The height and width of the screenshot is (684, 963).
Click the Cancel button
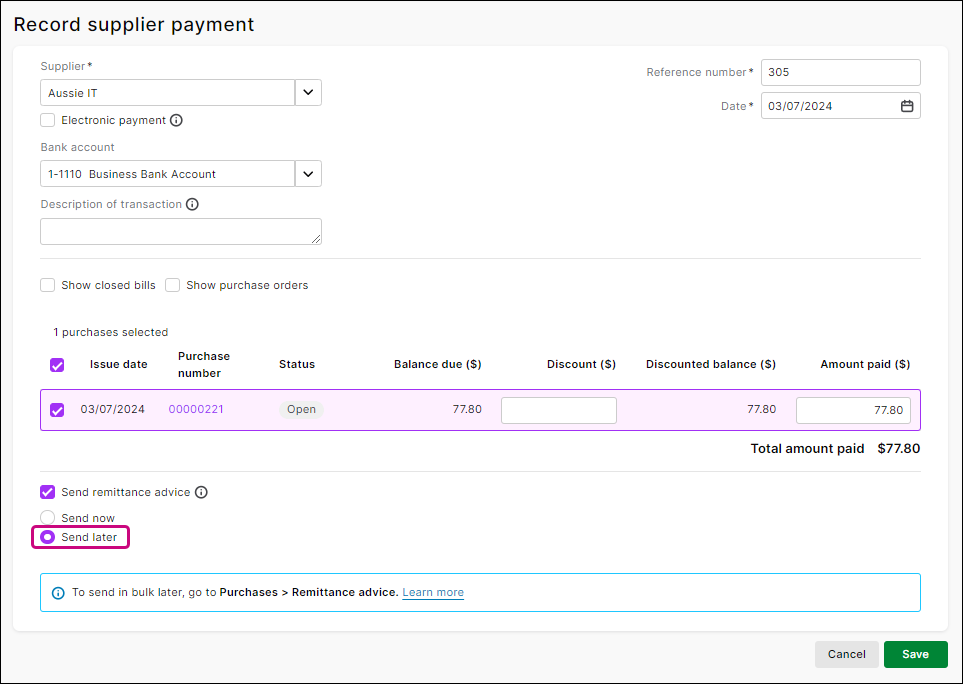pyautogui.click(x=846, y=654)
